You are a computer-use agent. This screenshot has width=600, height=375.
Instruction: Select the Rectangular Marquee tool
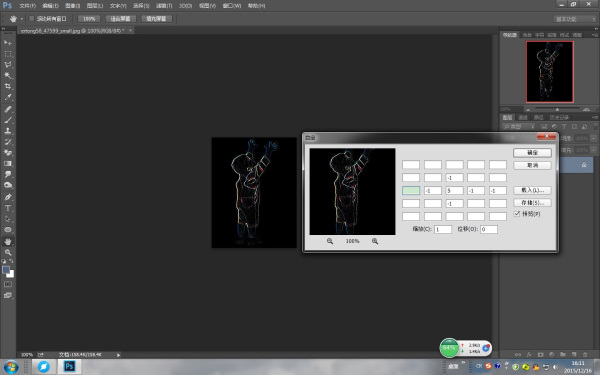coord(8,54)
